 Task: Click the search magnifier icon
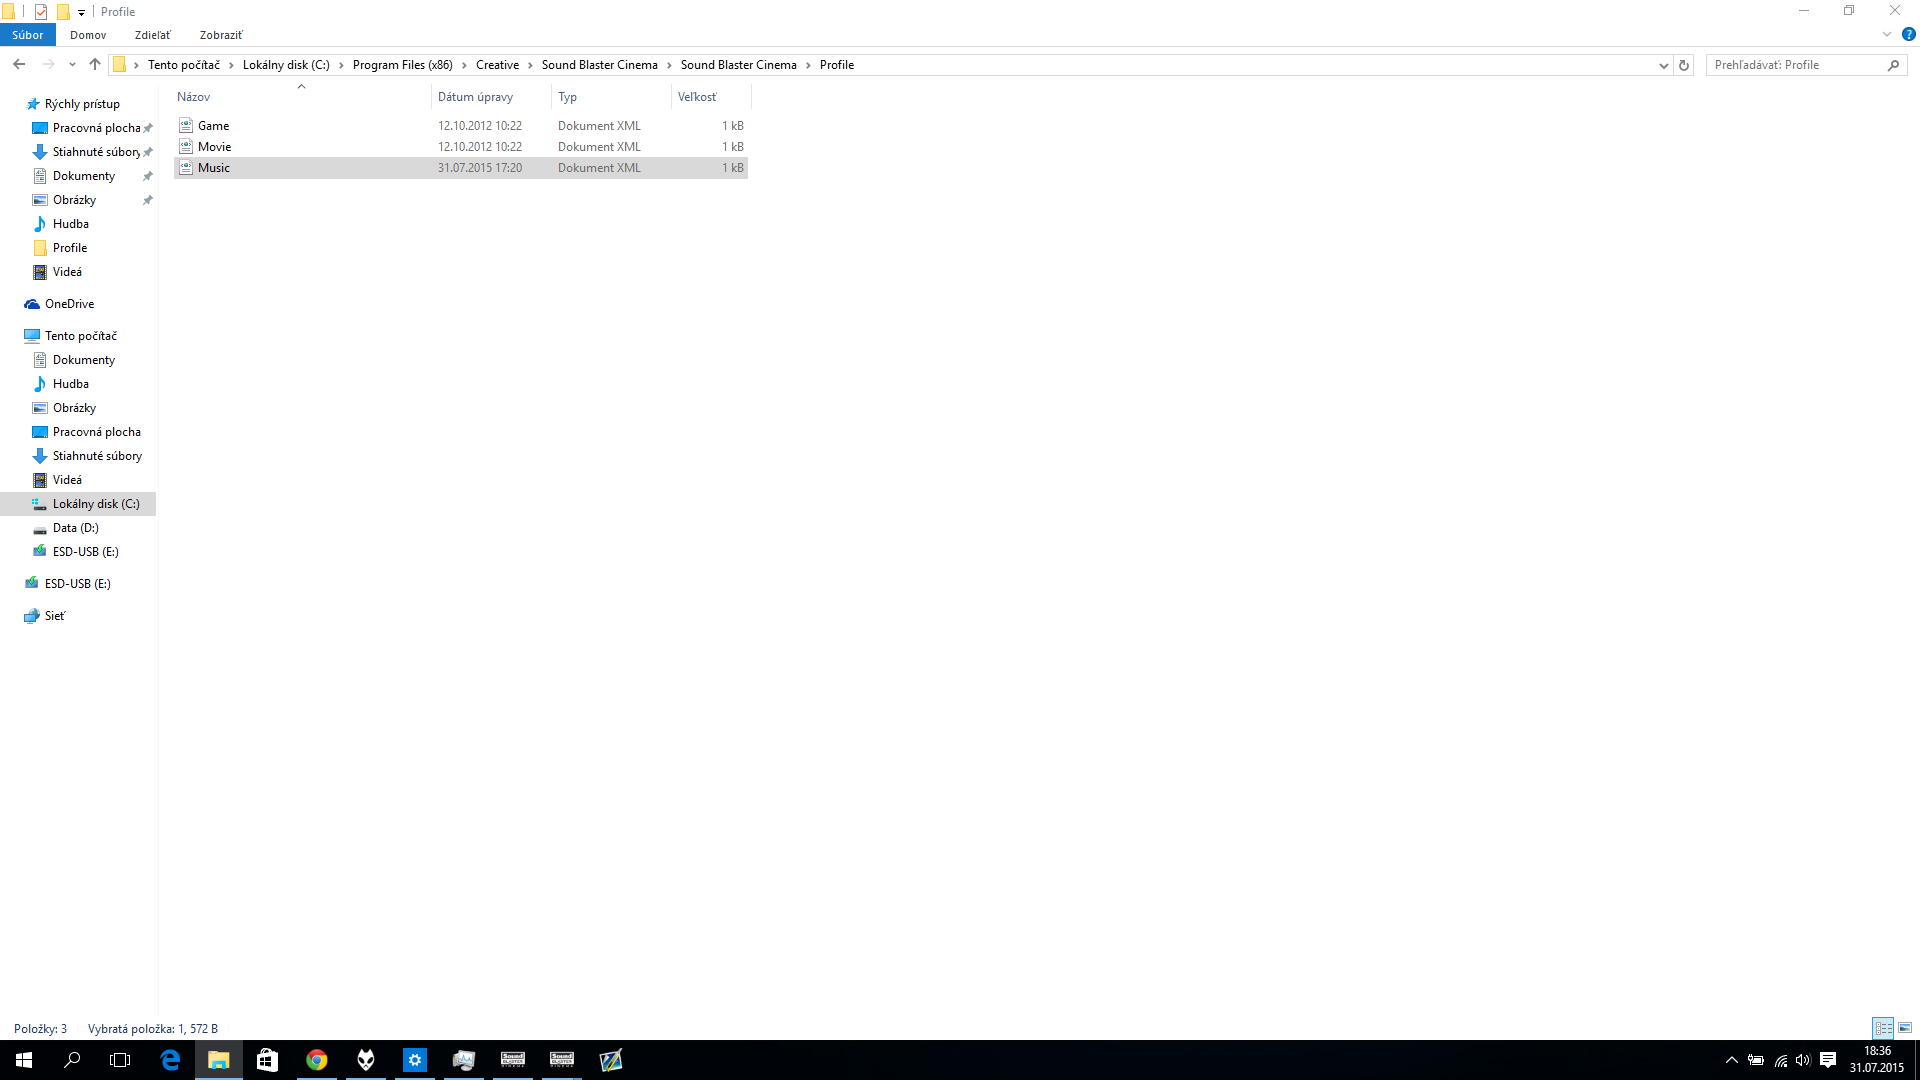click(1894, 65)
